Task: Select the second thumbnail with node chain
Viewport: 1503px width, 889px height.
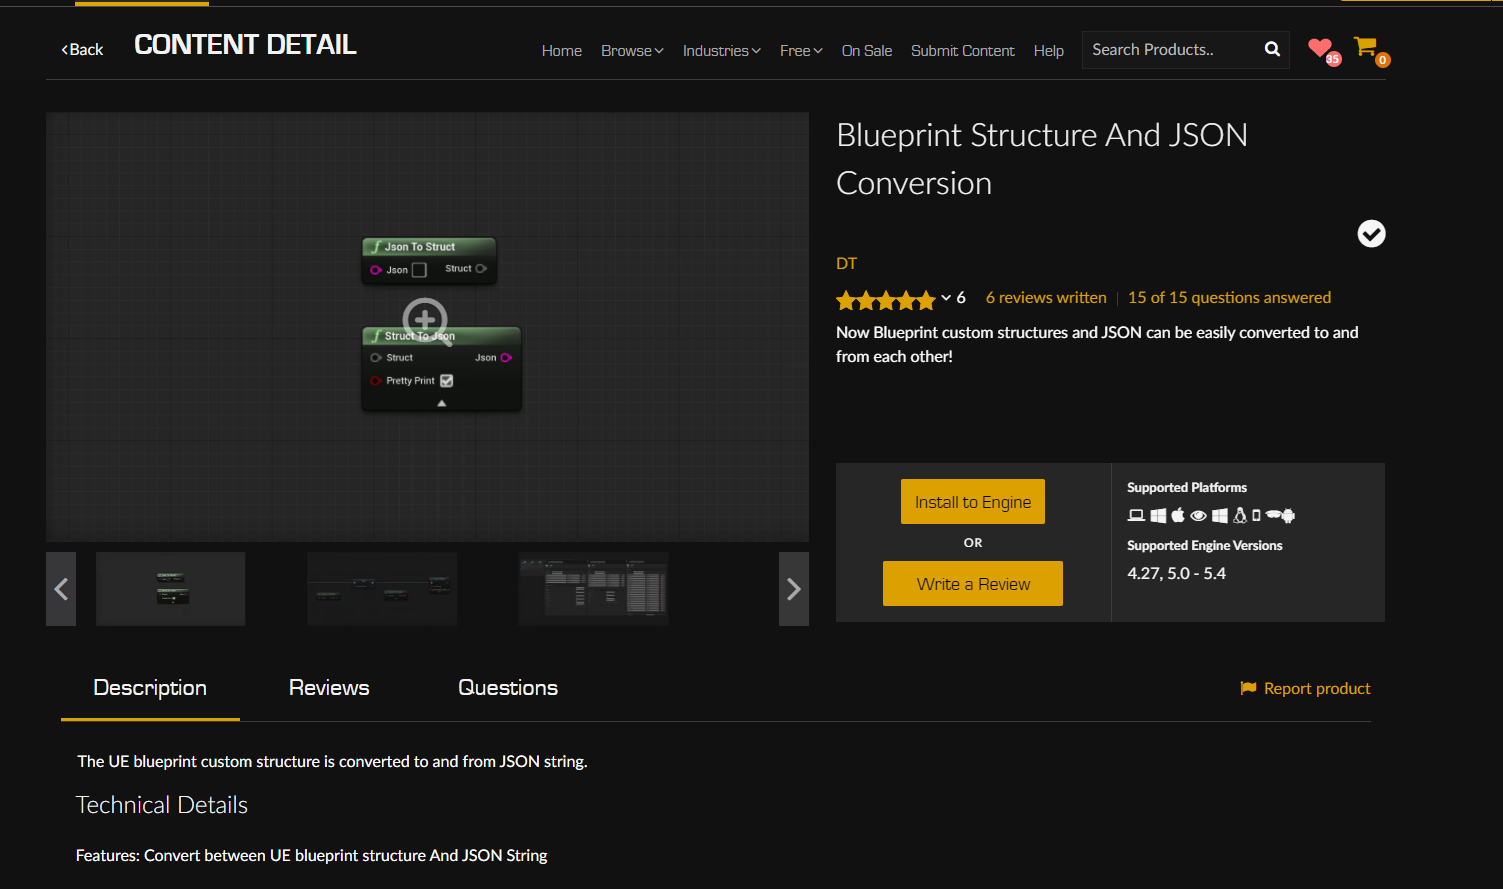Action: [x=382, y=589]
